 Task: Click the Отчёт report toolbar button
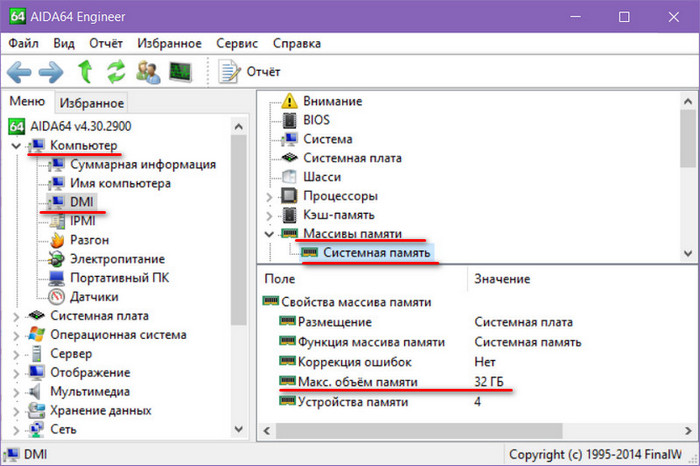pos(250,71)
